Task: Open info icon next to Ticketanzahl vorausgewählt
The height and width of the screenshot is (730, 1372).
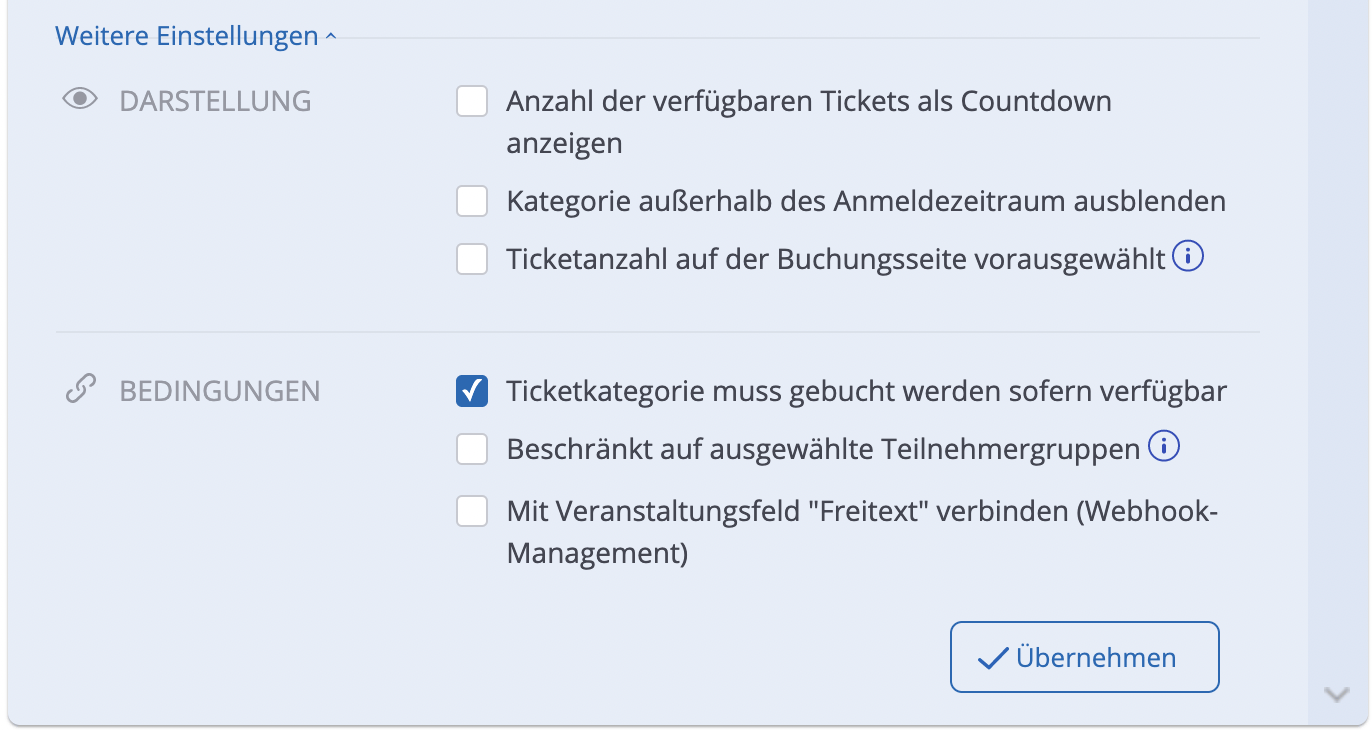Action: pos(1188,258)
